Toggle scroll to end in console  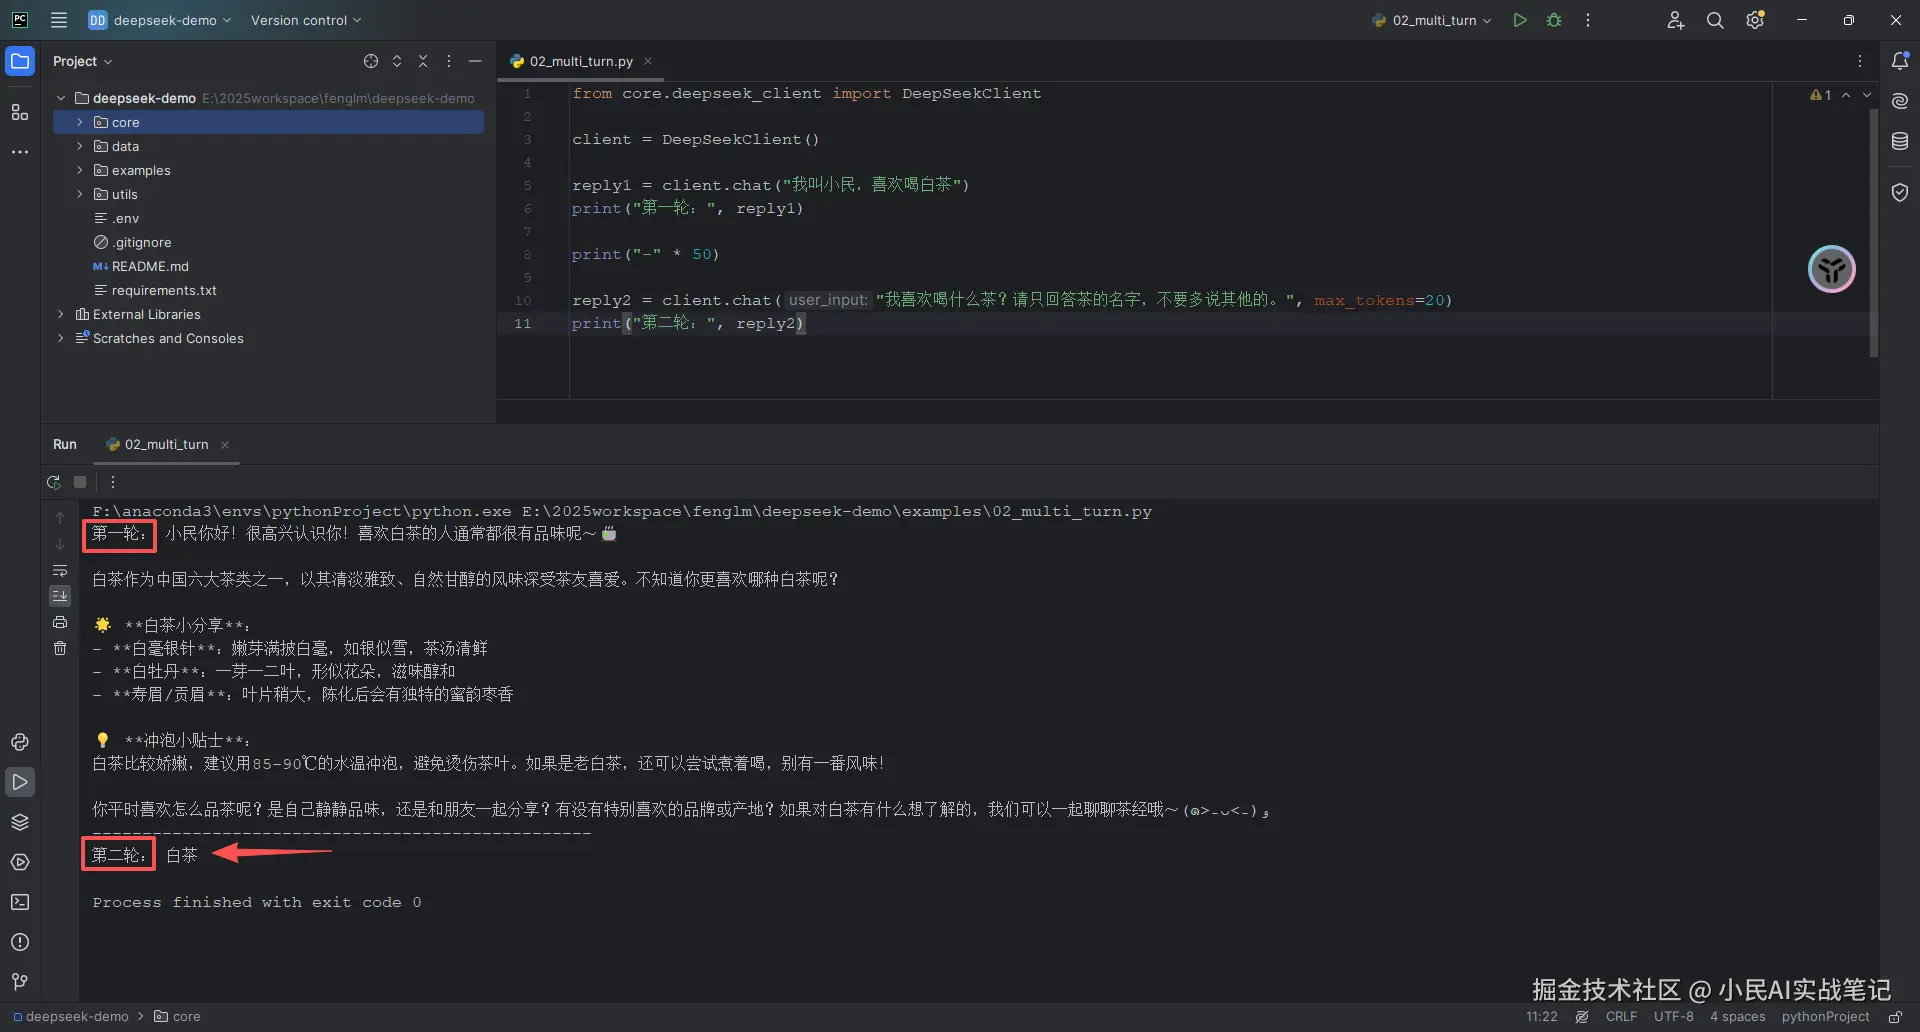[x=60, y=596]
